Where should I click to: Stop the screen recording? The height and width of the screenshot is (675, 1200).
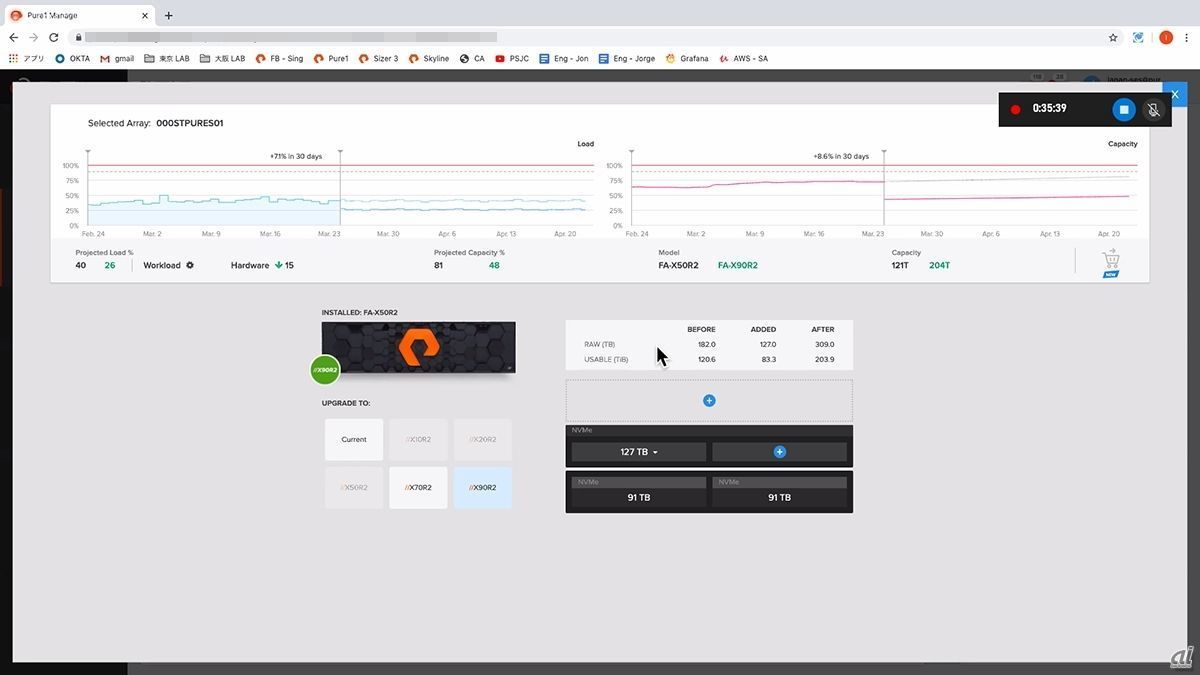(1124, 109)
